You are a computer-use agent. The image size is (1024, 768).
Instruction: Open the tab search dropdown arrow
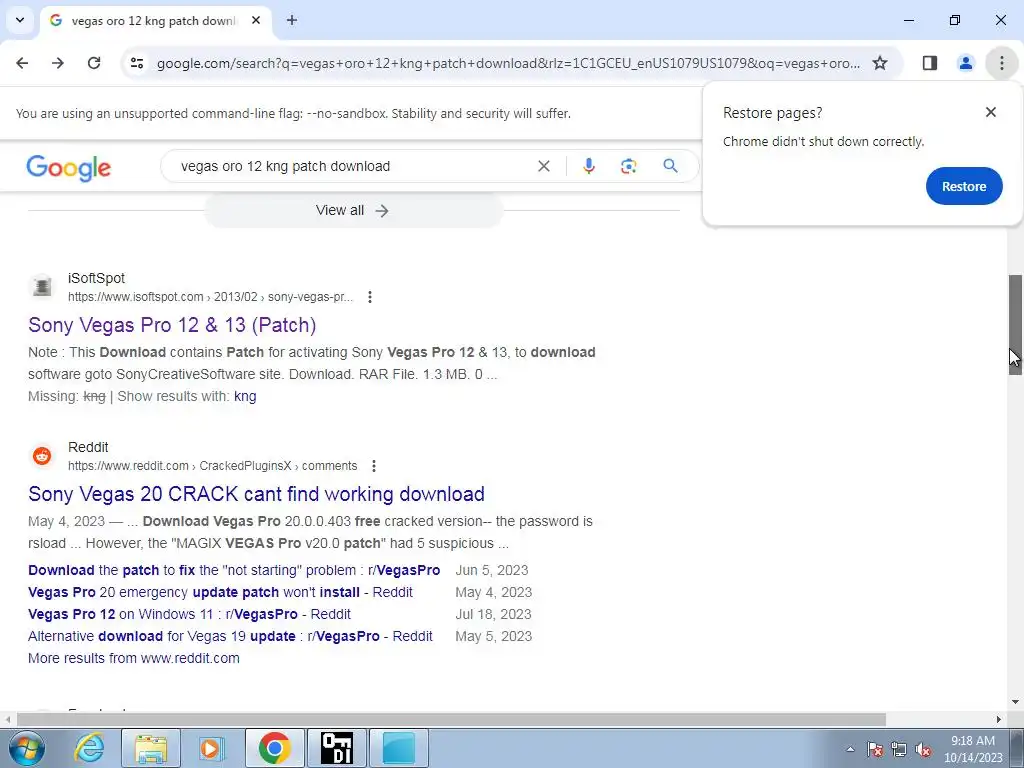[20, 20]
